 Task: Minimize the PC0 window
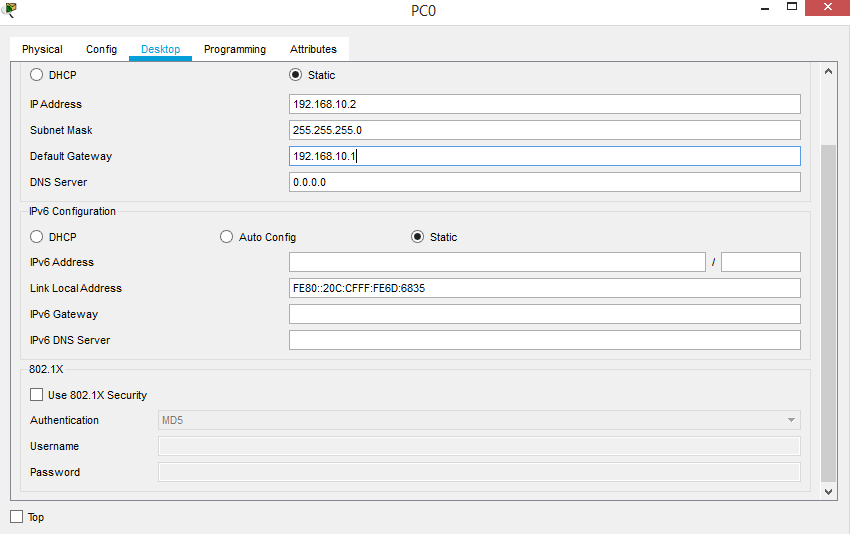(x=765, y=9)
